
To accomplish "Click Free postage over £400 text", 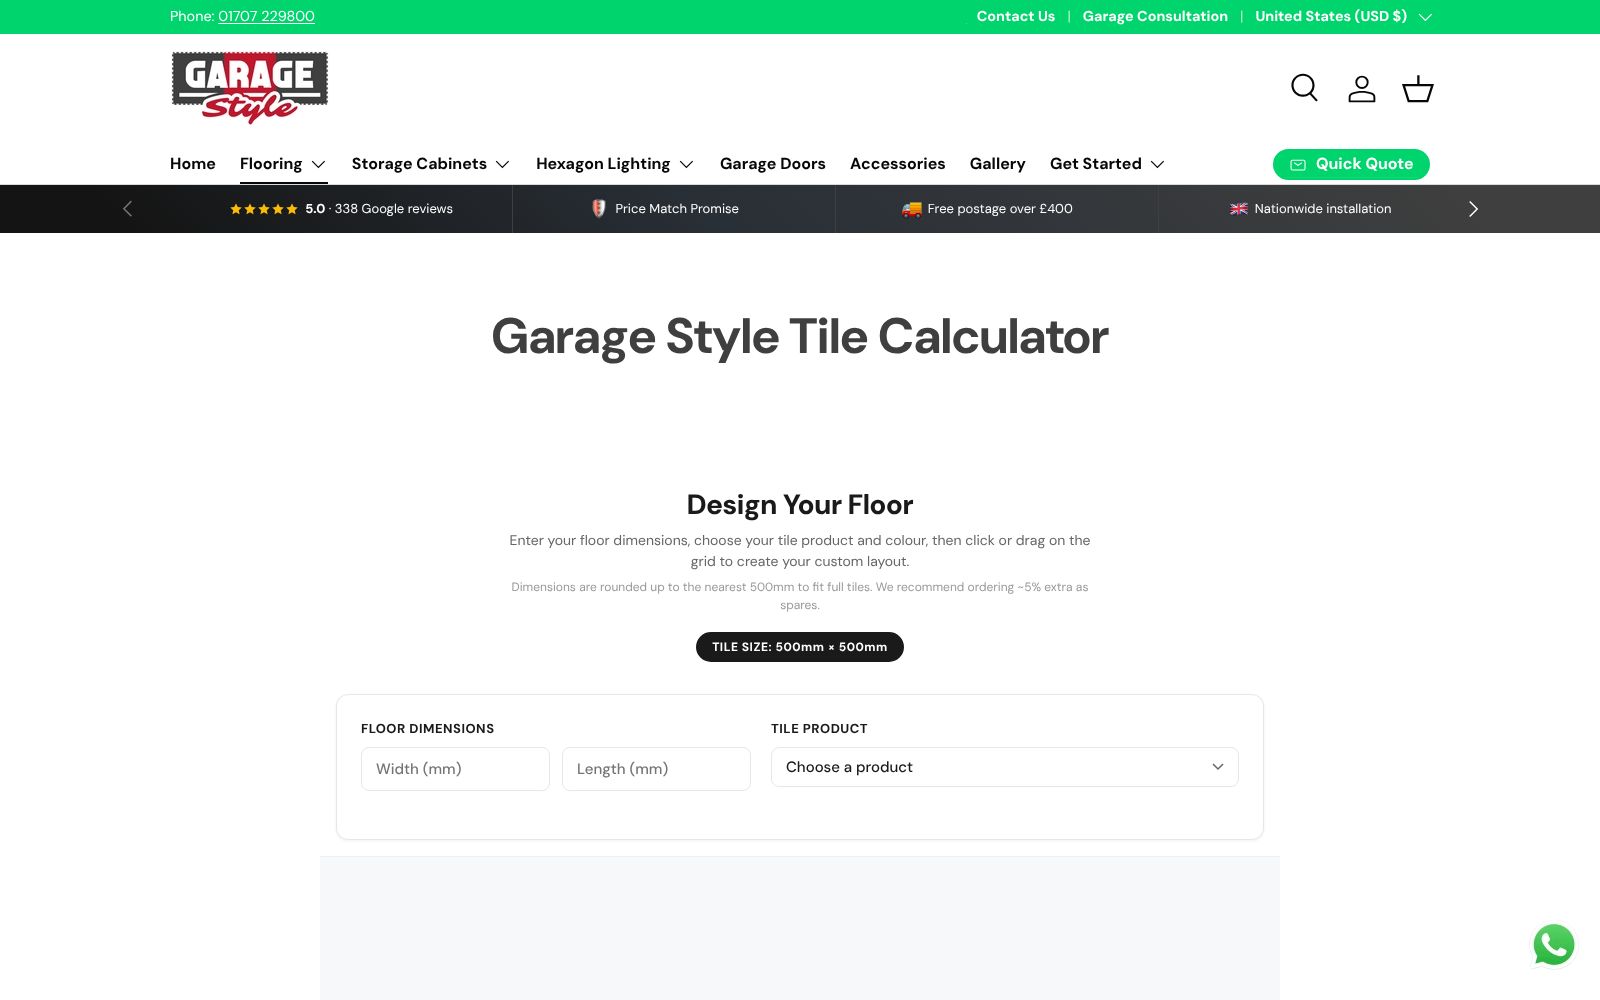I will click(1000, 209).
